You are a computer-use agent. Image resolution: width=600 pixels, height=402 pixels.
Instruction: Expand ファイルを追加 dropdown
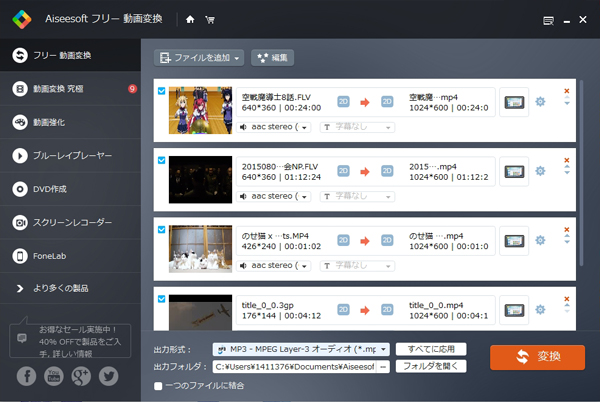(237, 58)
